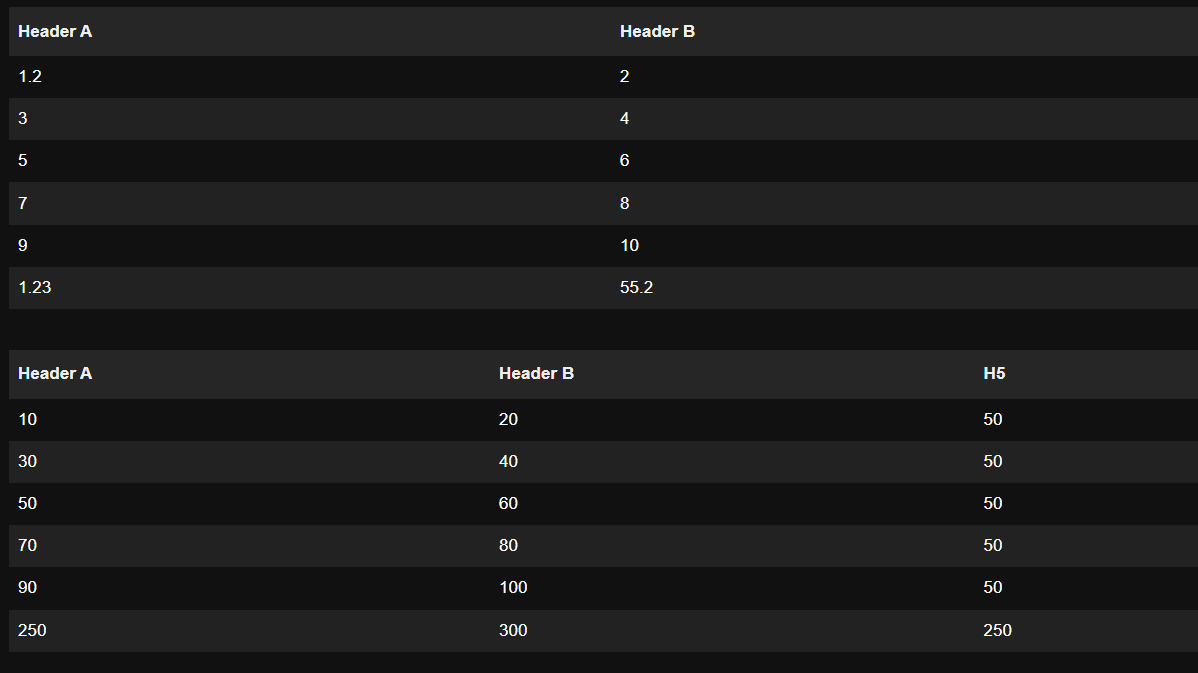Click the cell showing 70
This screenshot has width=1198, height=673.
[x=27, y=545]
